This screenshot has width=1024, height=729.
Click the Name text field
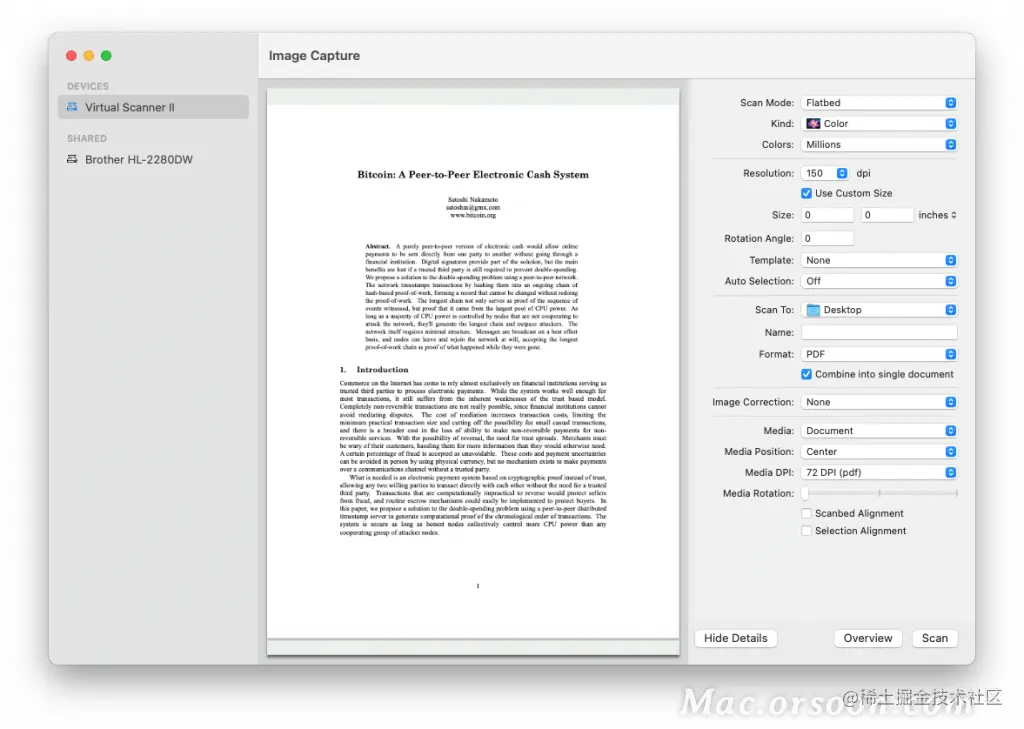(x=879, y=332)
